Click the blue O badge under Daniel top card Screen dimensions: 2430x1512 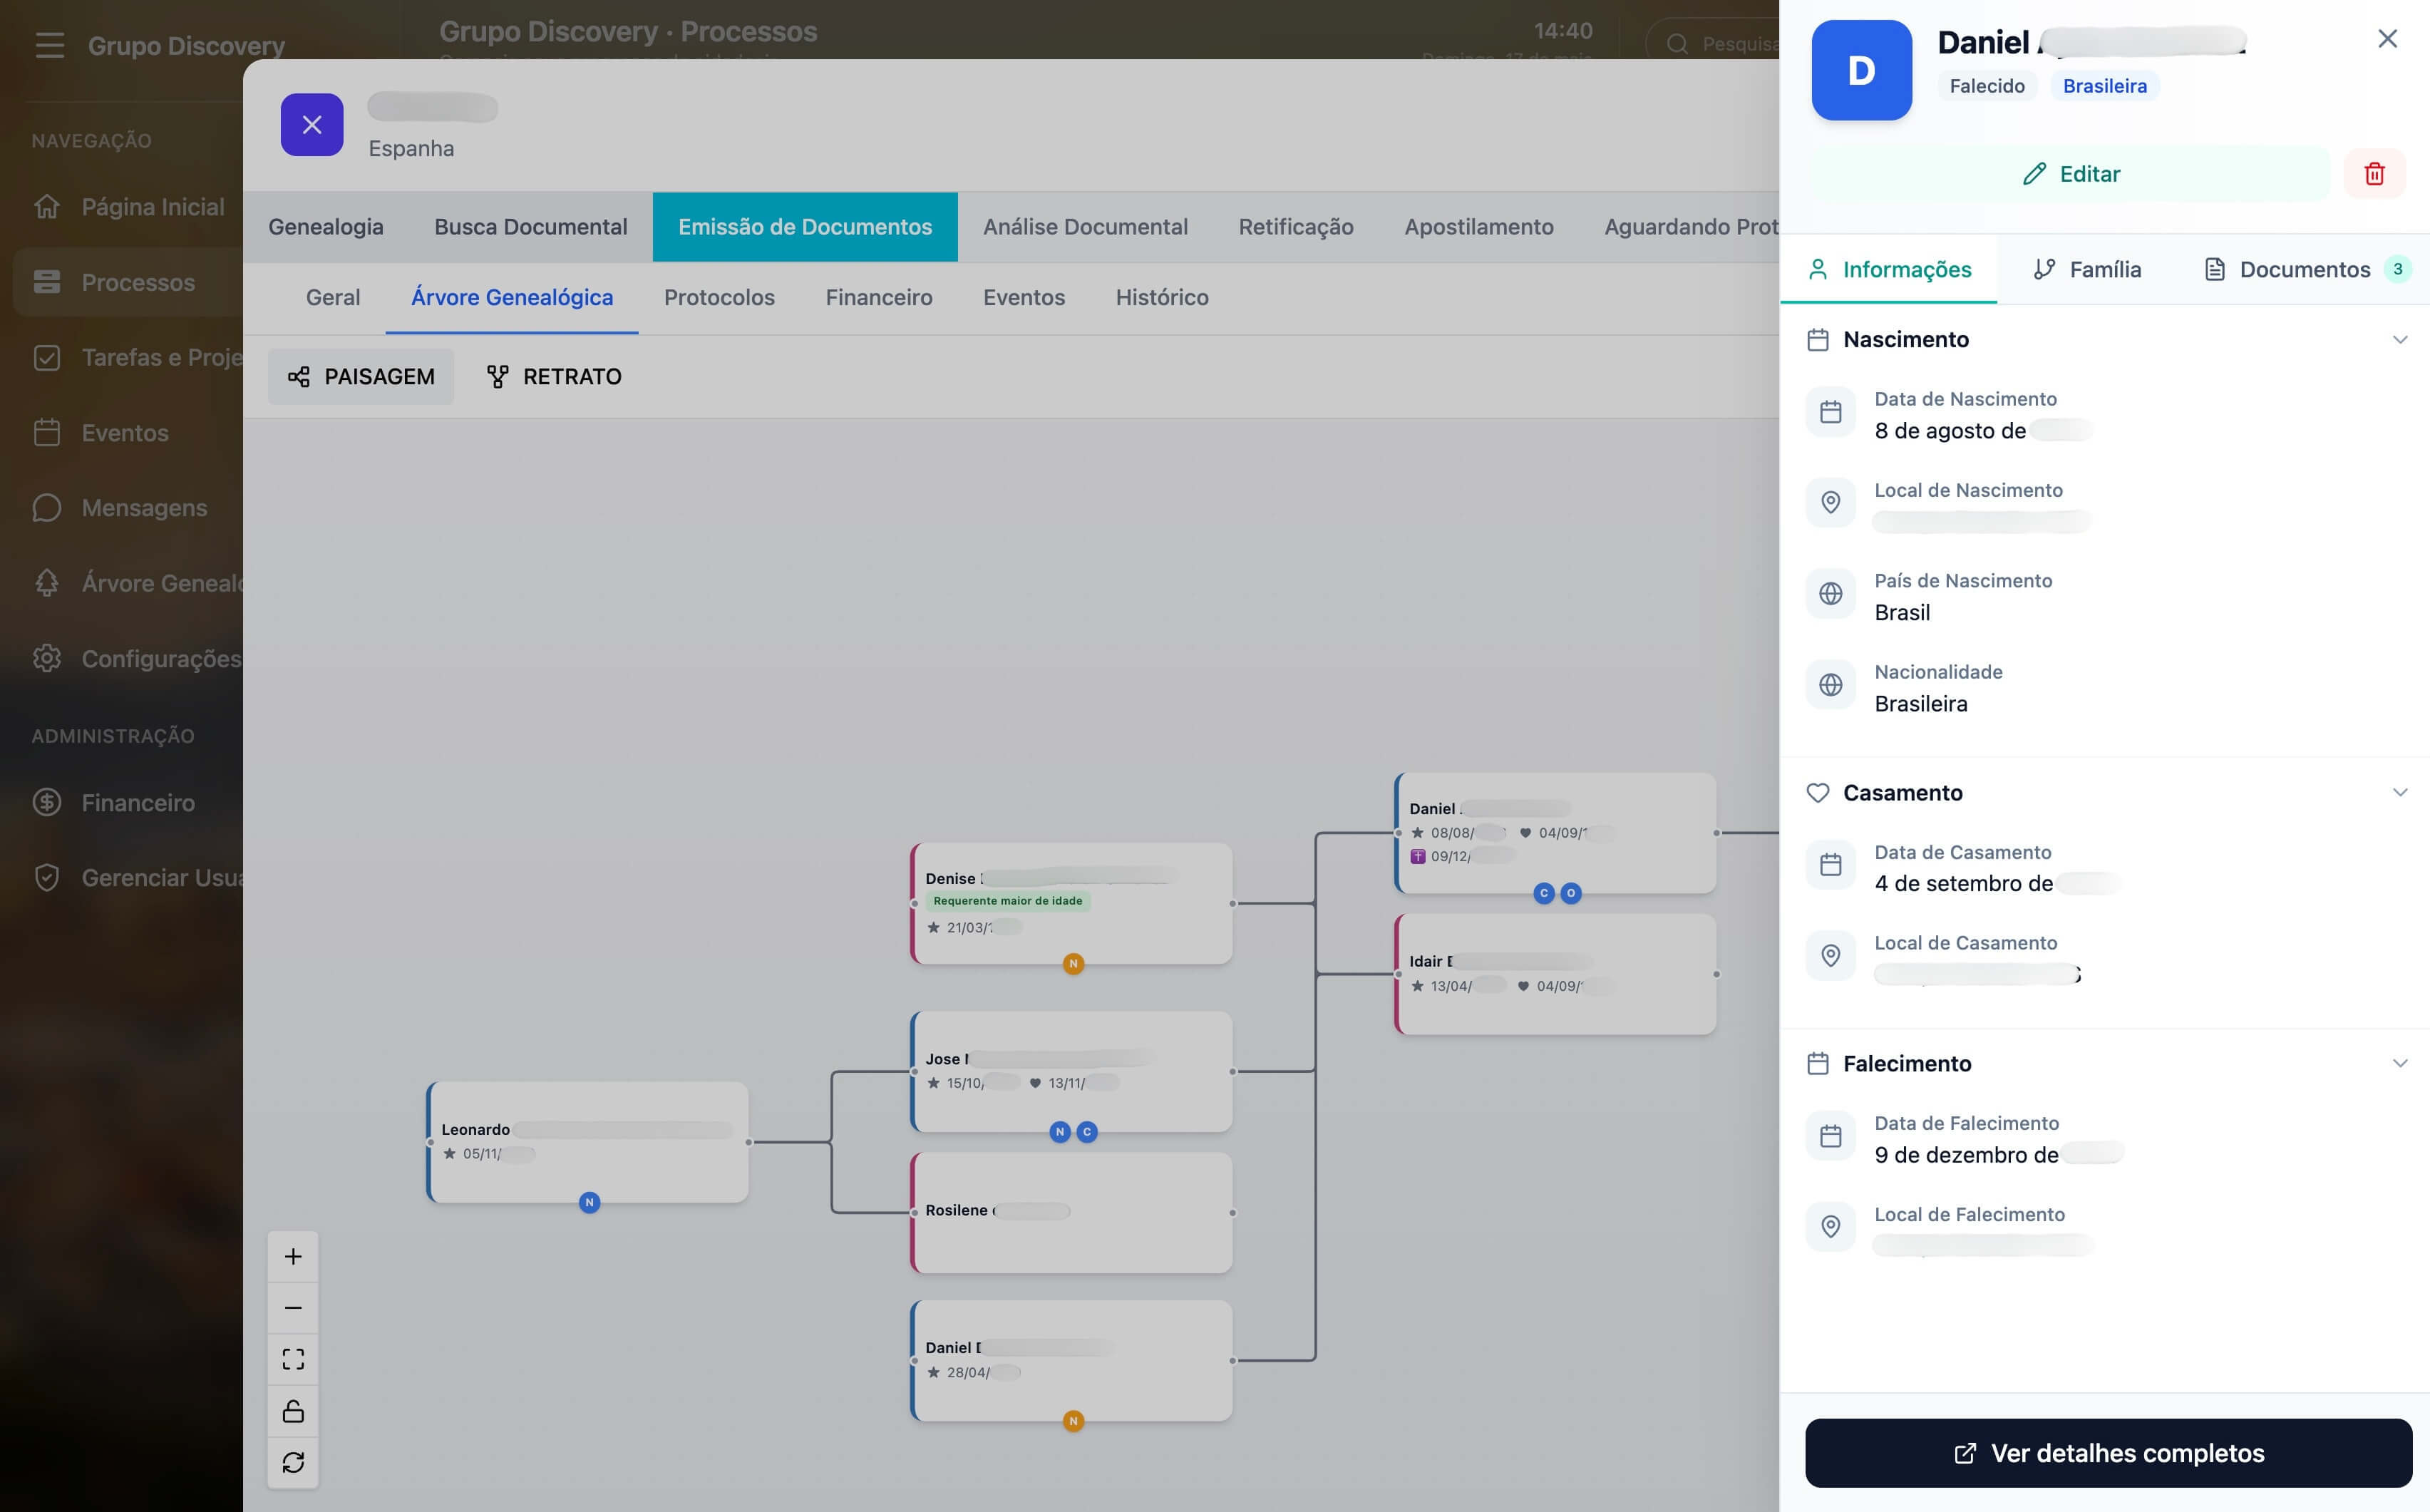1571,893
